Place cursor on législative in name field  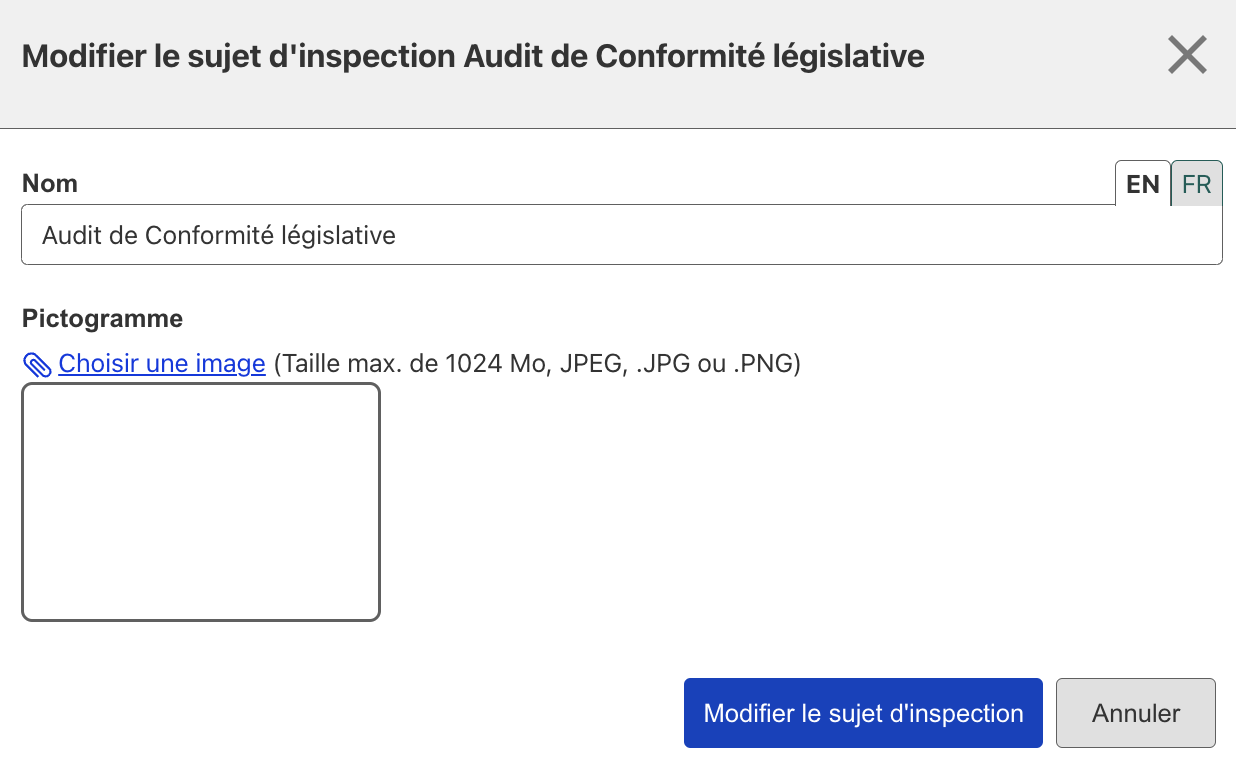338,236
